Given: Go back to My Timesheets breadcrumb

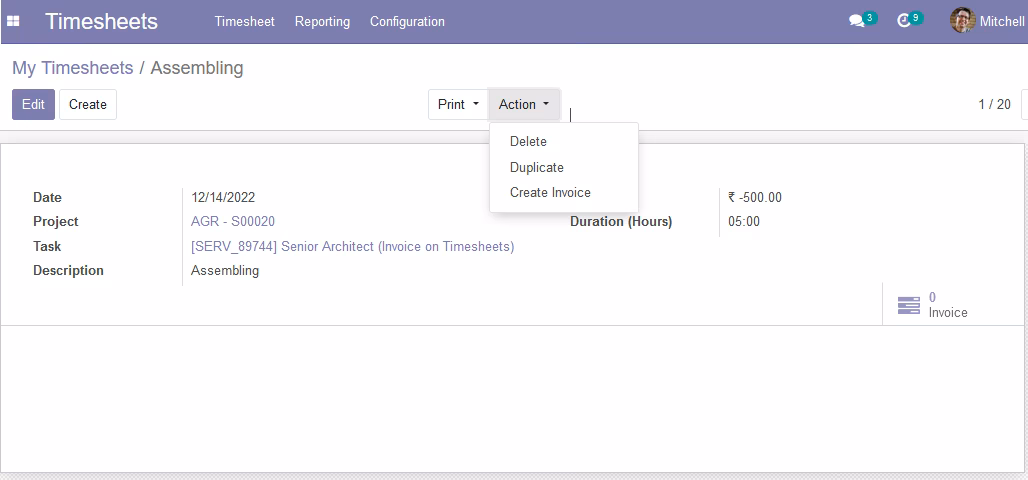Looking at the screenshot, I should click(x=73, y=68).
